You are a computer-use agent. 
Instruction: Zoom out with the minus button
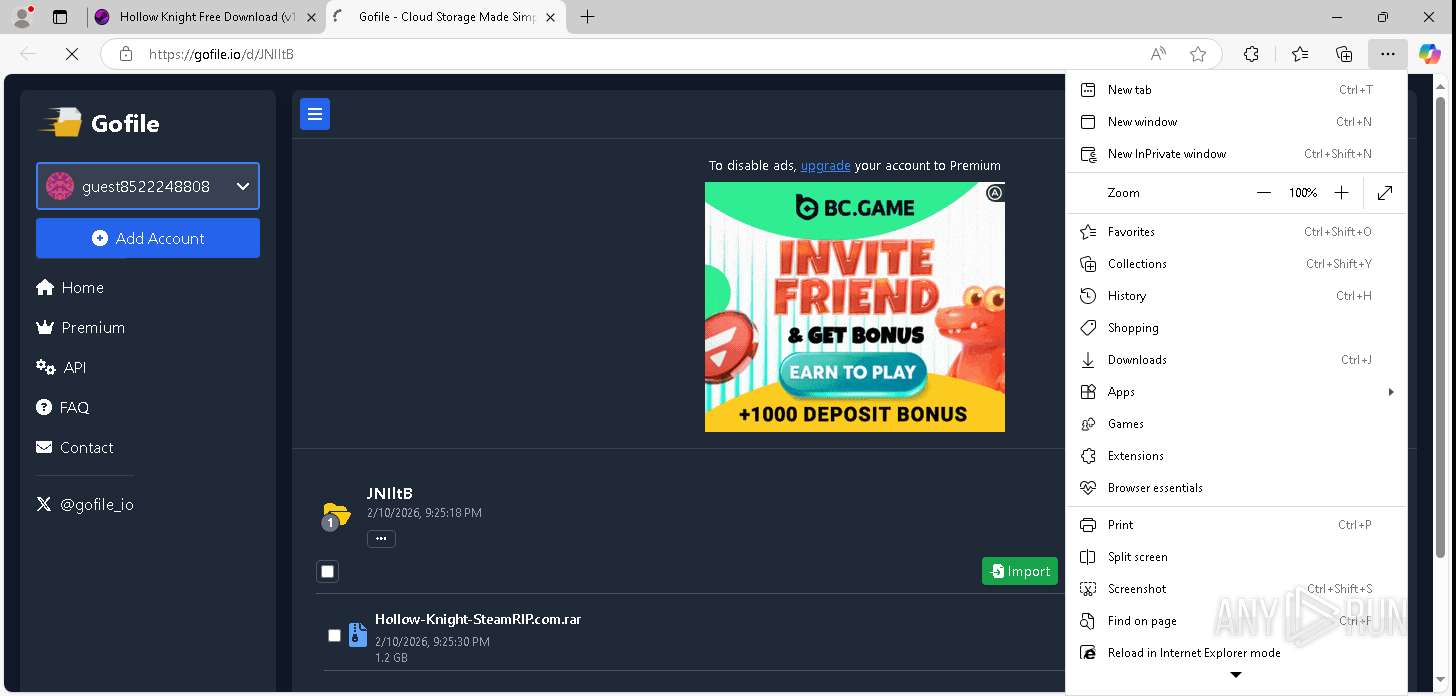coord(1264,193)
